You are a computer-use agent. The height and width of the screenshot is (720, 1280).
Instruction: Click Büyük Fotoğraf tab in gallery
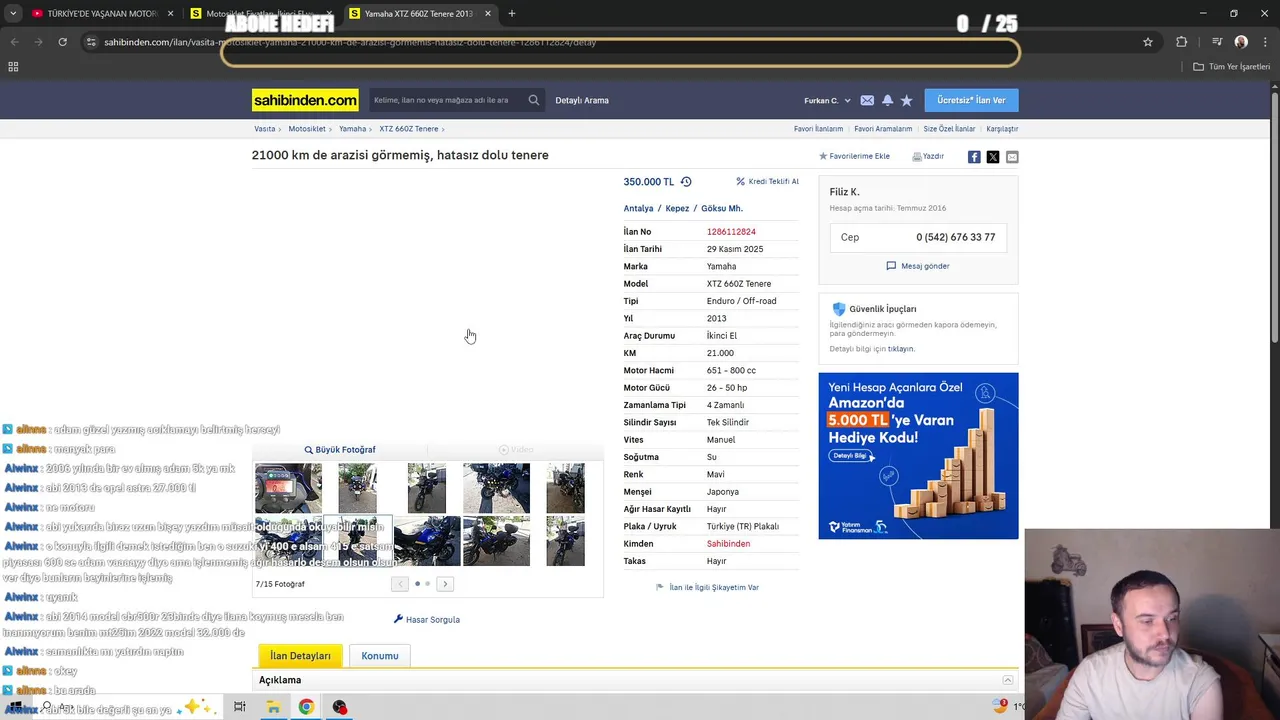point(340,450)
